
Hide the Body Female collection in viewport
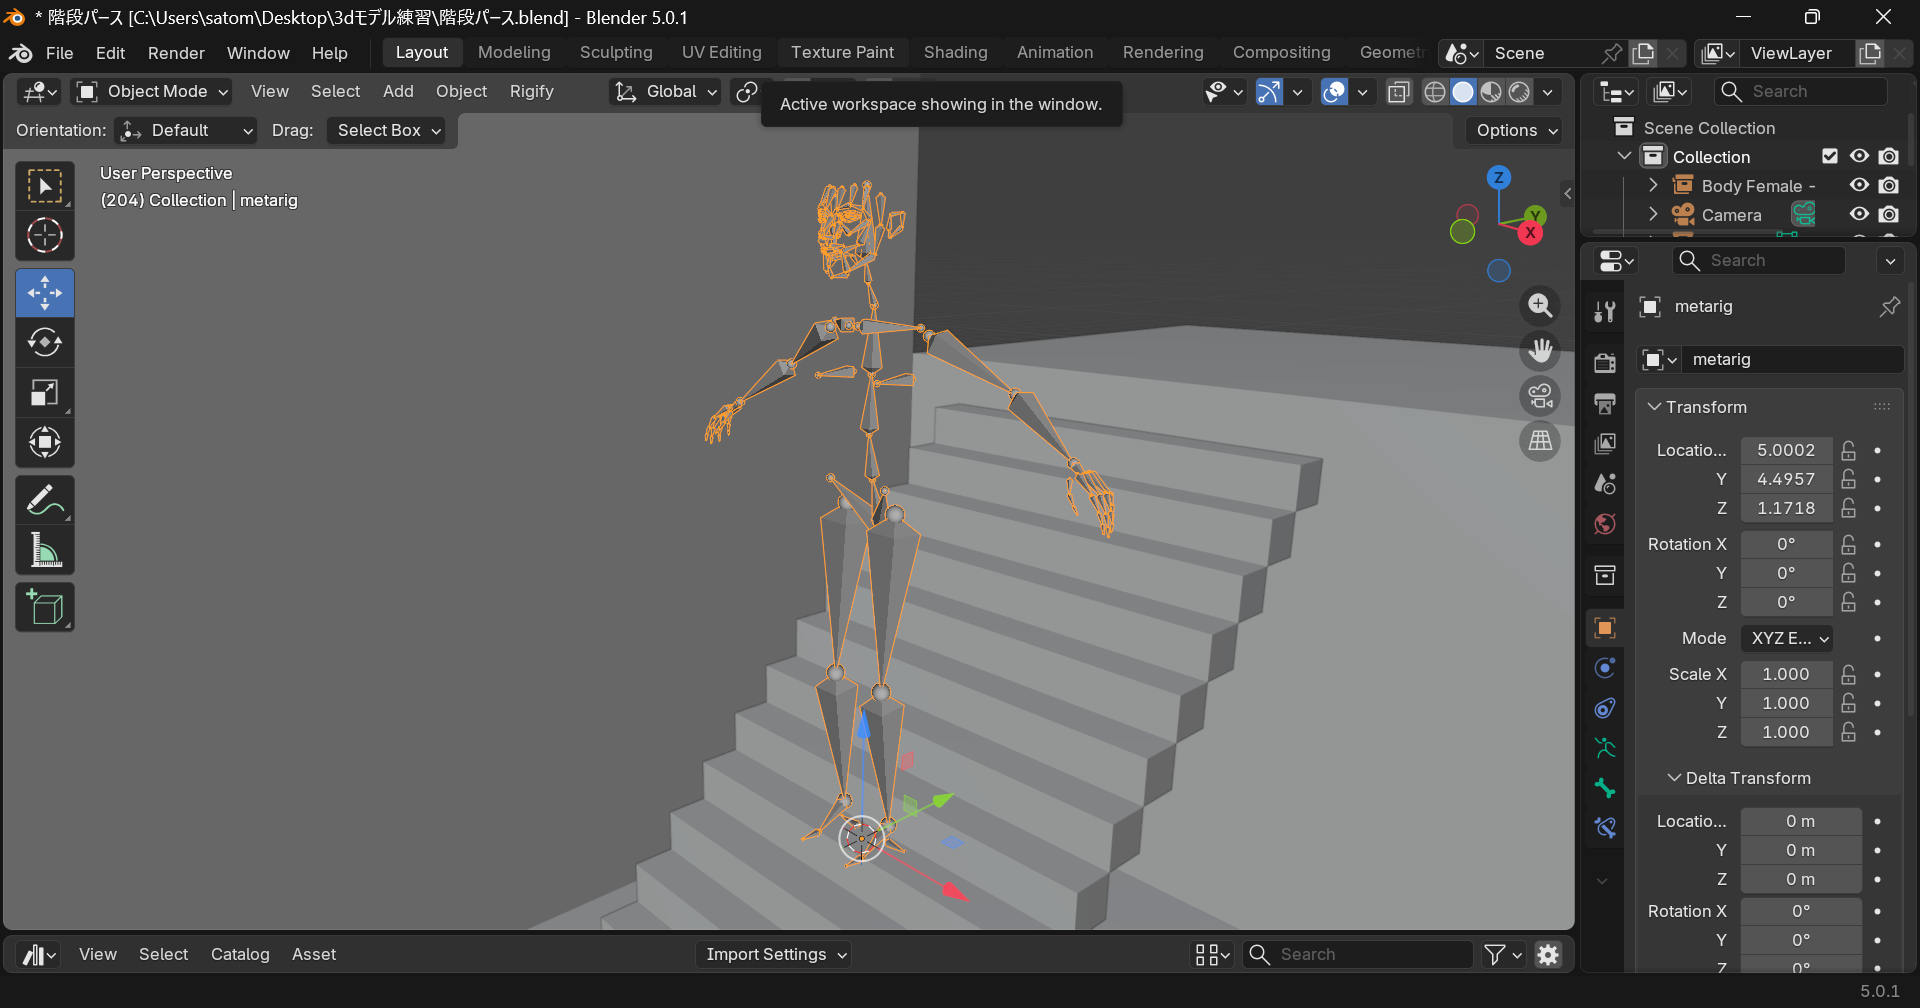tap(1859, 185)
